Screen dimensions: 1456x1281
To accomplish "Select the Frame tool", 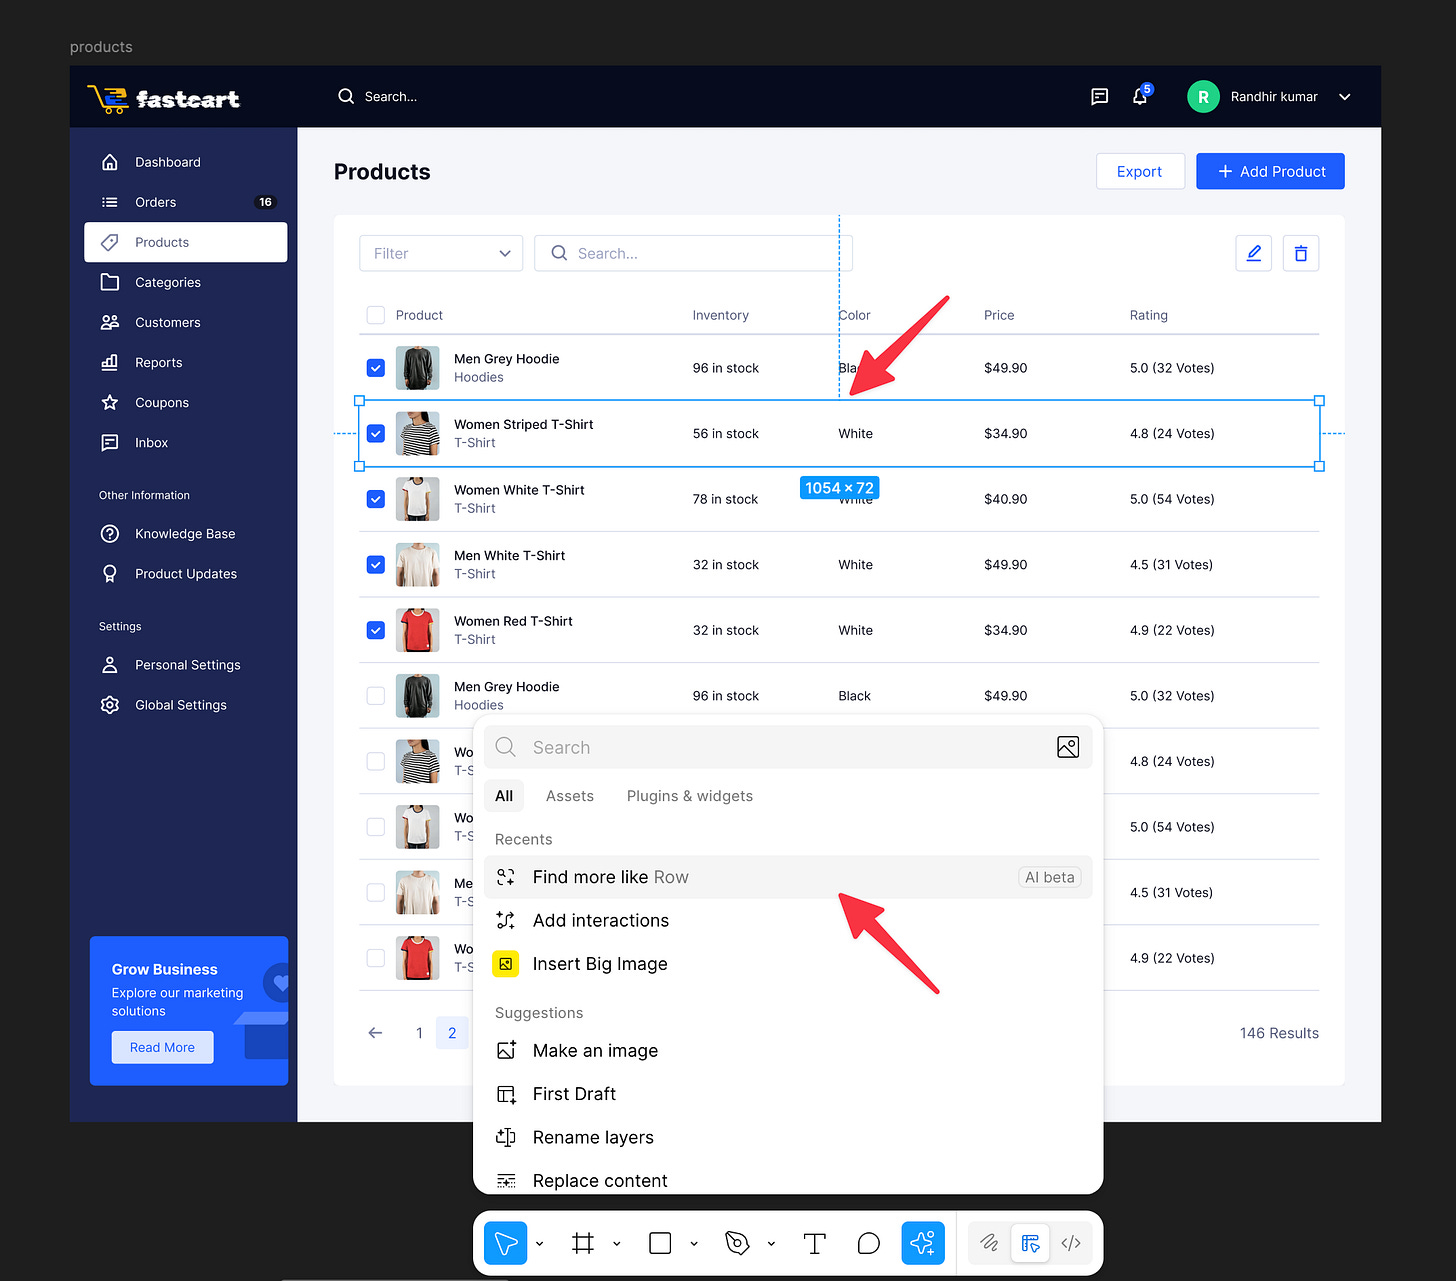I will click(583, 1243).
